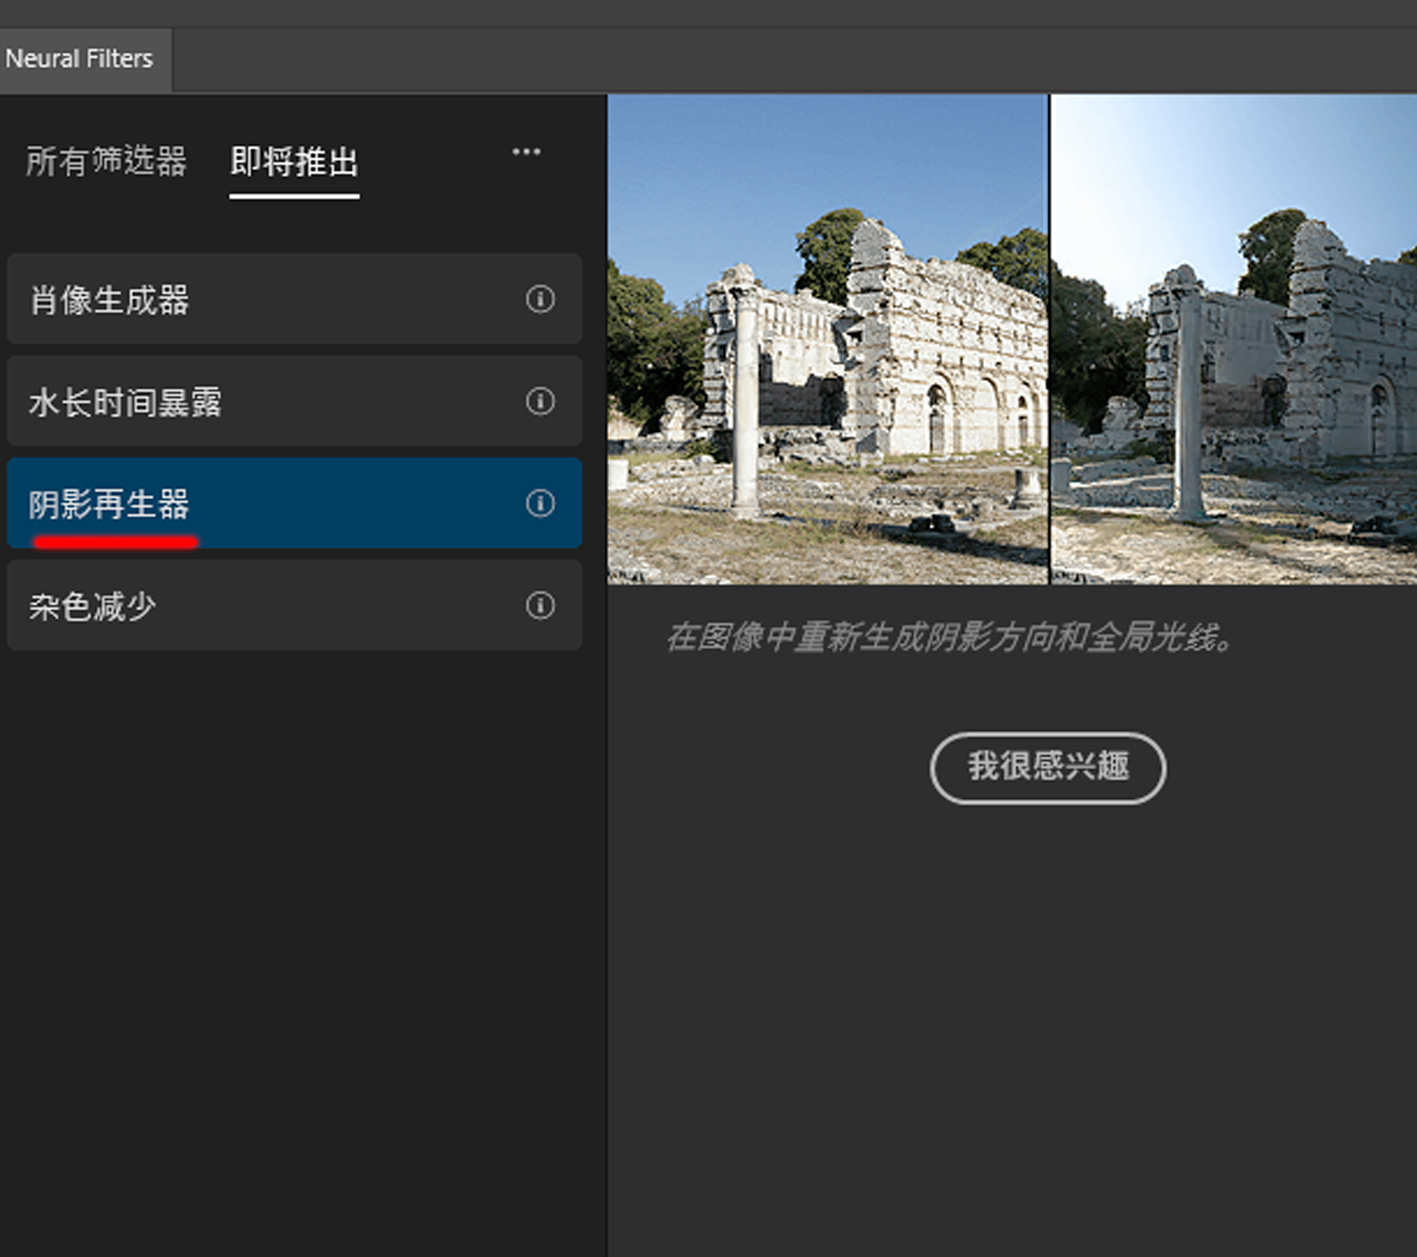Click the info icon beside 杂色减少
1417x1257 pixels.
[540, 605]
